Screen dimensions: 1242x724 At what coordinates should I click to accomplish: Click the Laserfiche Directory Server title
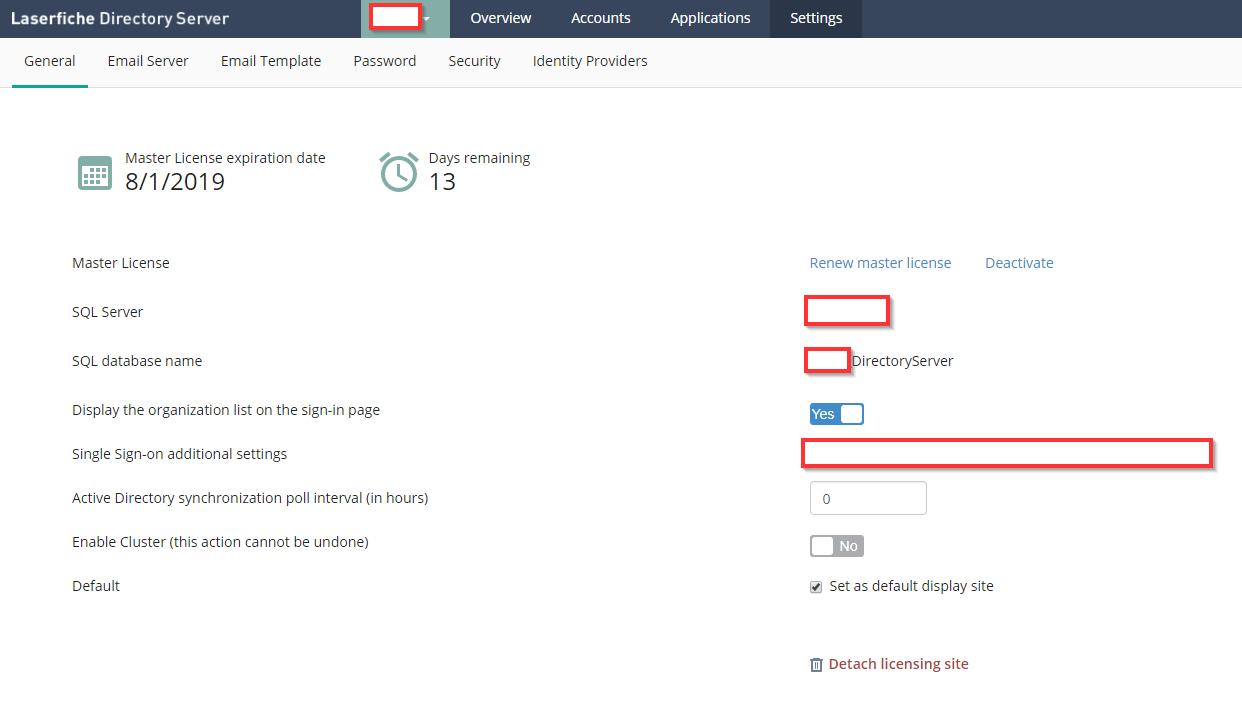coord(120,19)
